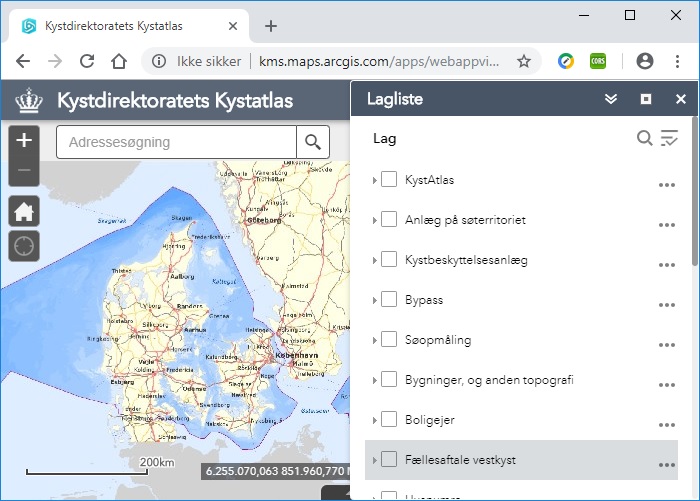The width and height of the screenshot is (700, 501).
Task: Open more options for the Søopmåling layer
Action: click(667, 345)
